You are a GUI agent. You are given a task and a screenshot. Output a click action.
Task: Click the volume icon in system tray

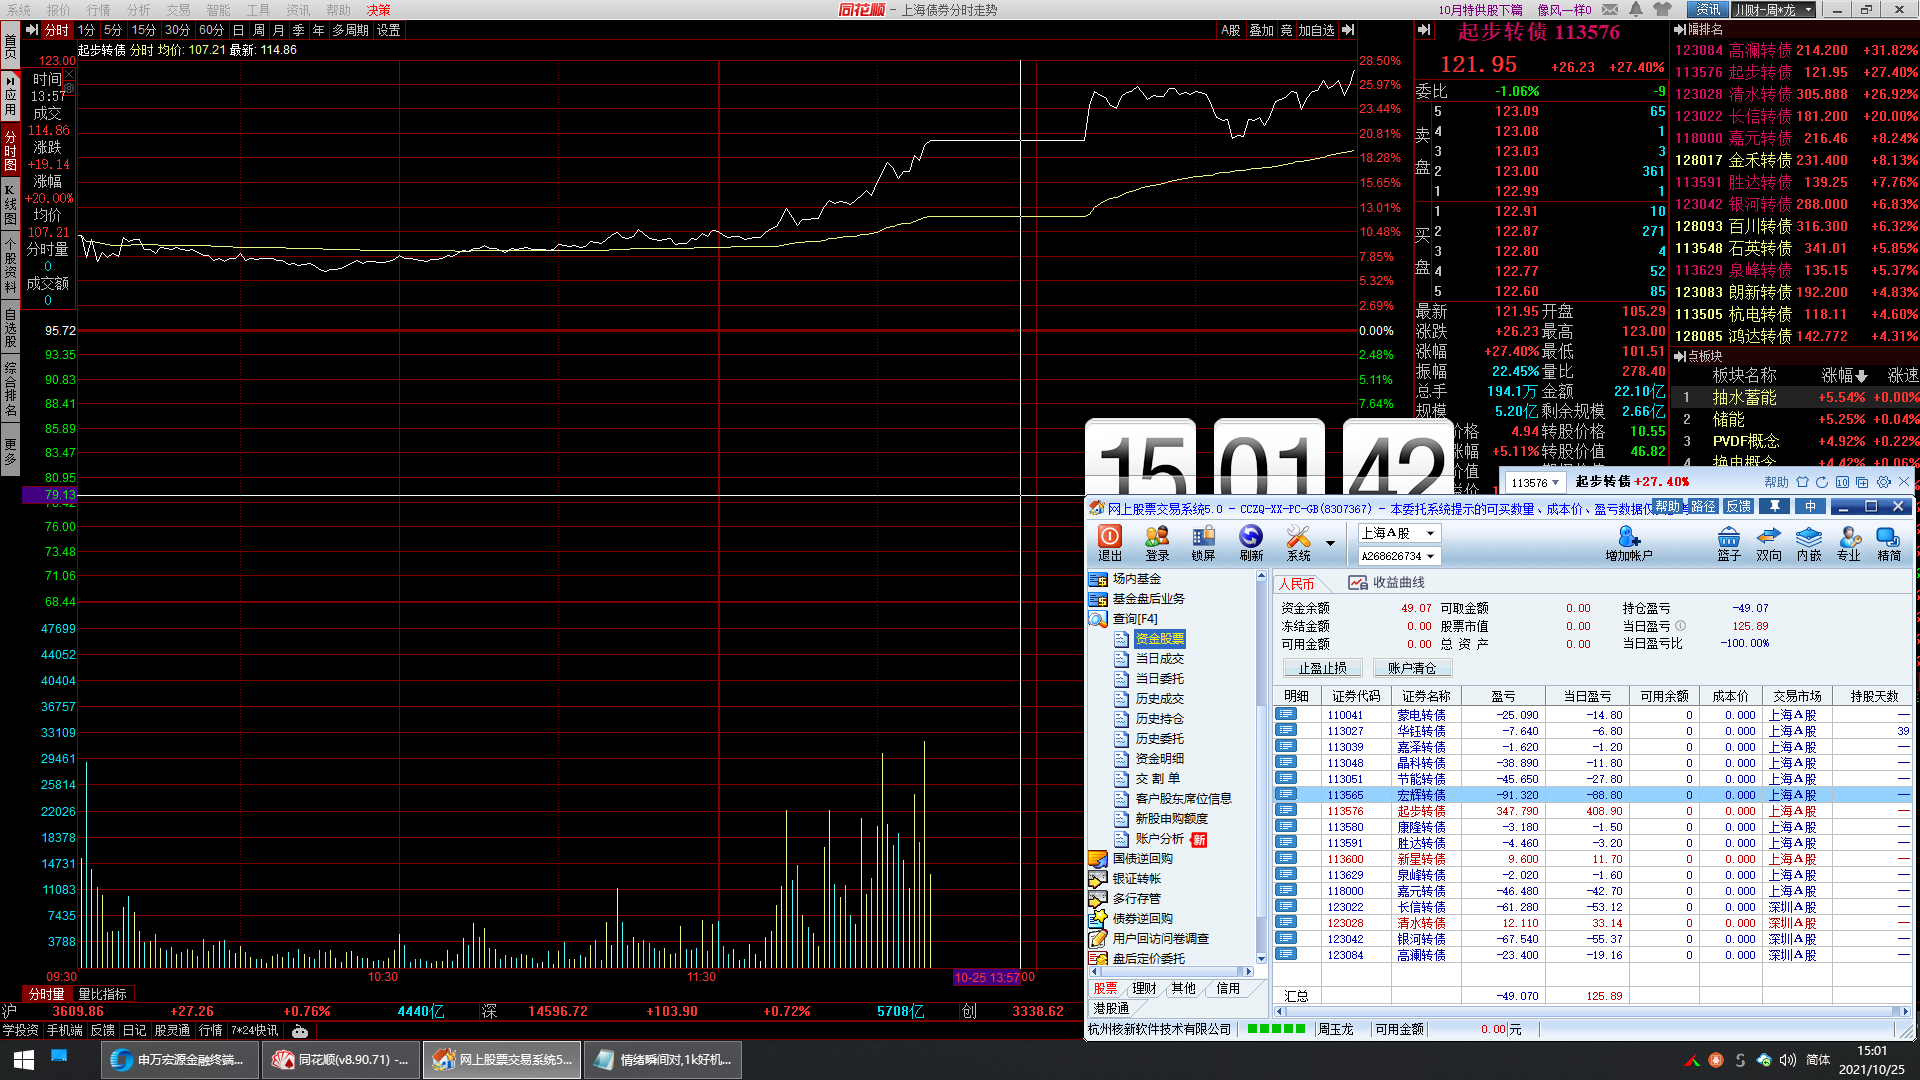[x=1787, y=1060]
